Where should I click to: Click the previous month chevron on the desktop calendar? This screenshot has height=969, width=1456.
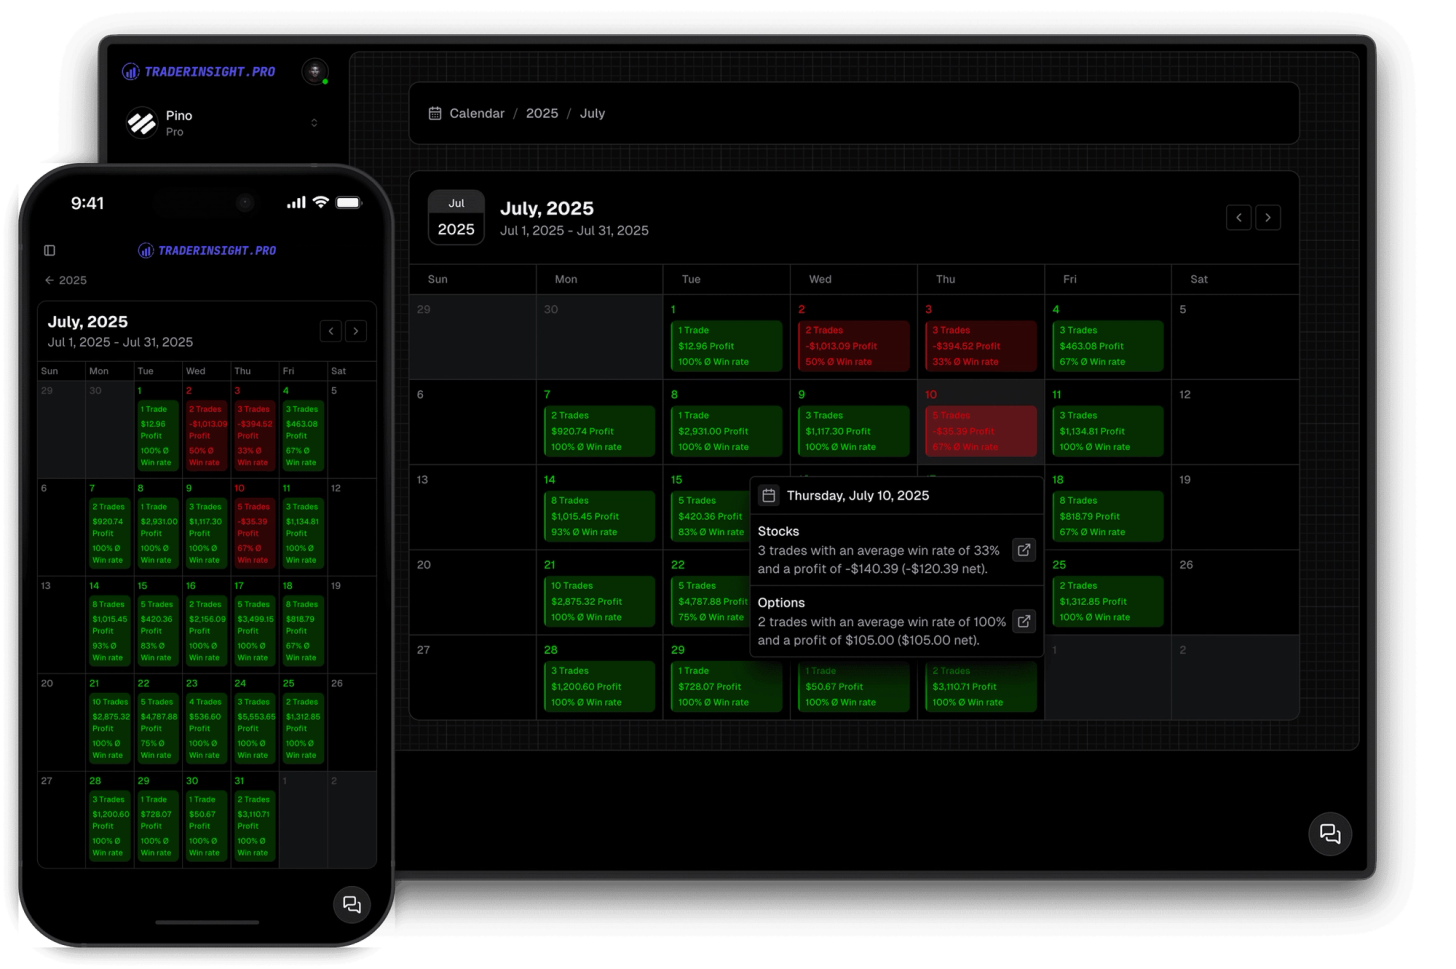1239,217
